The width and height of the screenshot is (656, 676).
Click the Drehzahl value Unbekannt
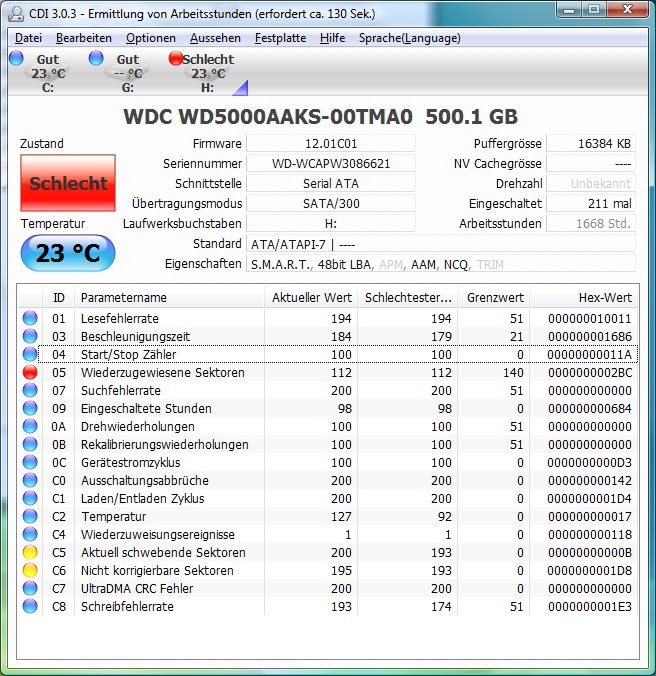591,184
